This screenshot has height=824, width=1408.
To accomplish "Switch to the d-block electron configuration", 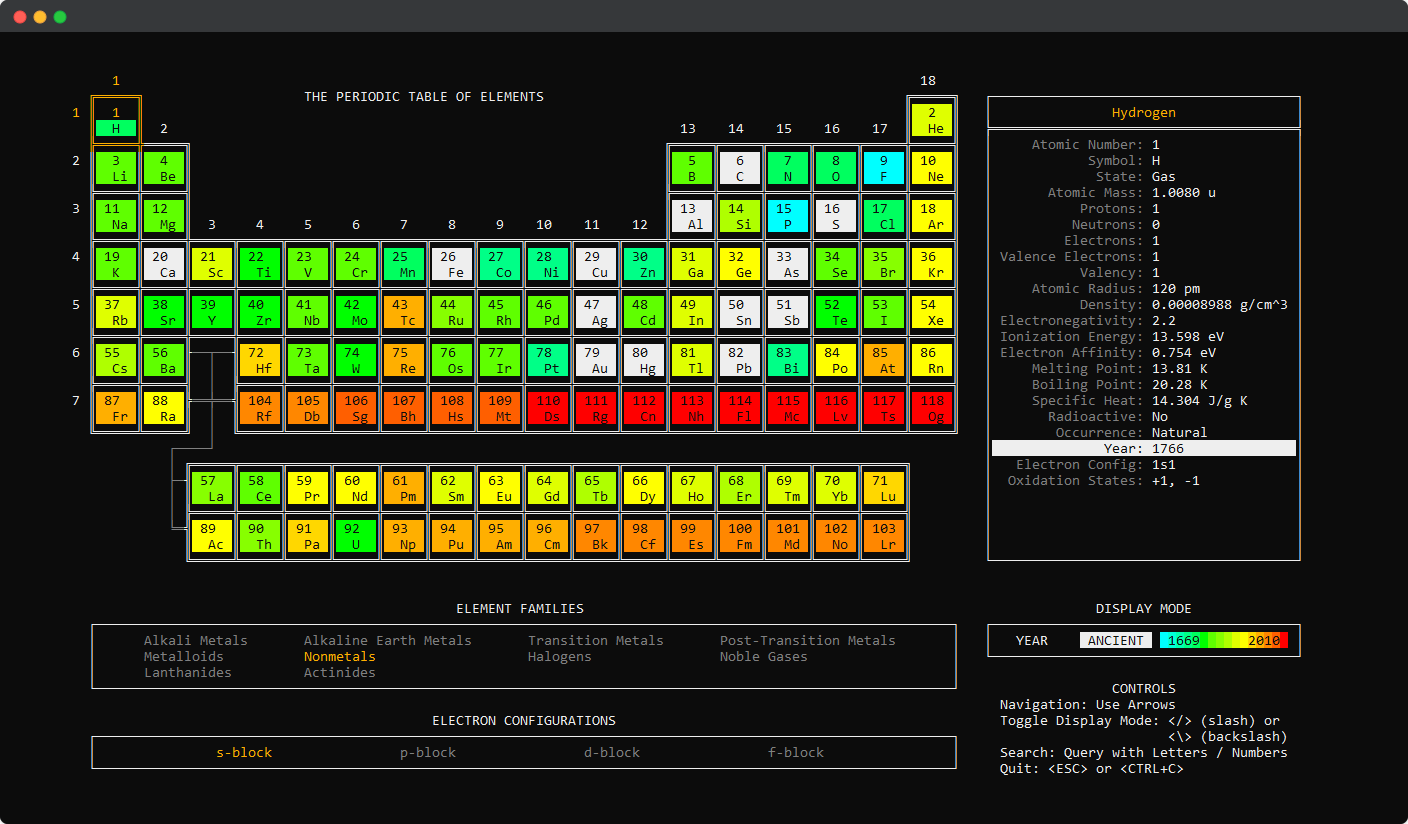I will click(x=612, y=752).
